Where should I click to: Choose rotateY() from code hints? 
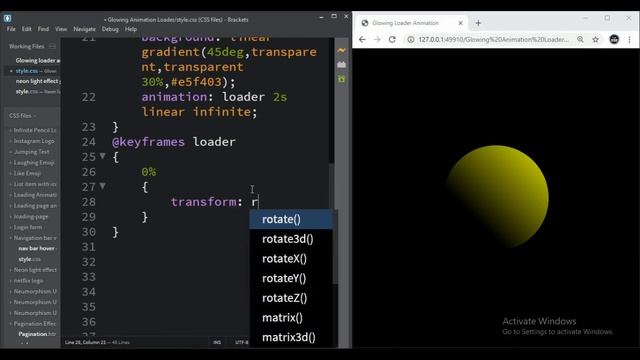(291, 278)
